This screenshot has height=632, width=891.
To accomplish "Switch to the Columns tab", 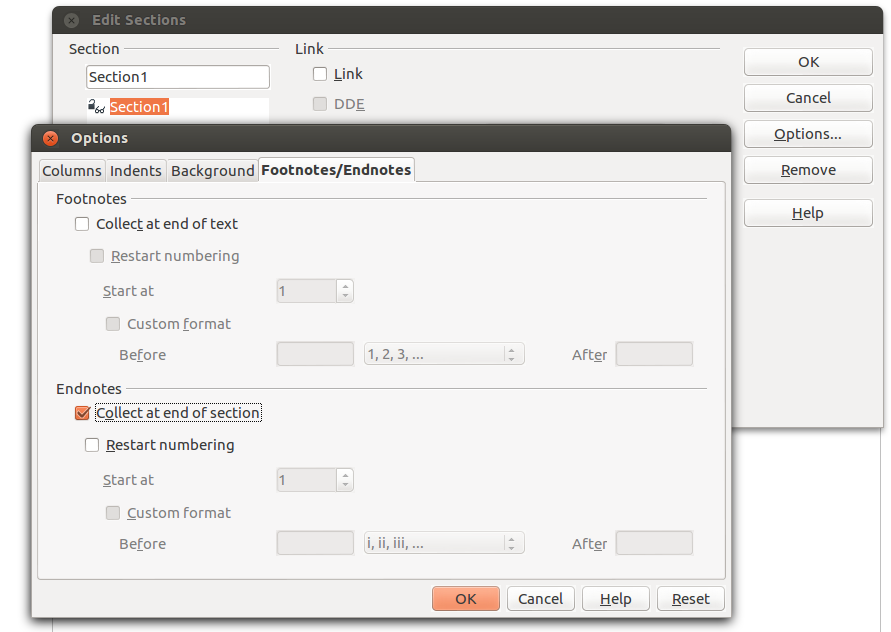I will pos(72,171).
